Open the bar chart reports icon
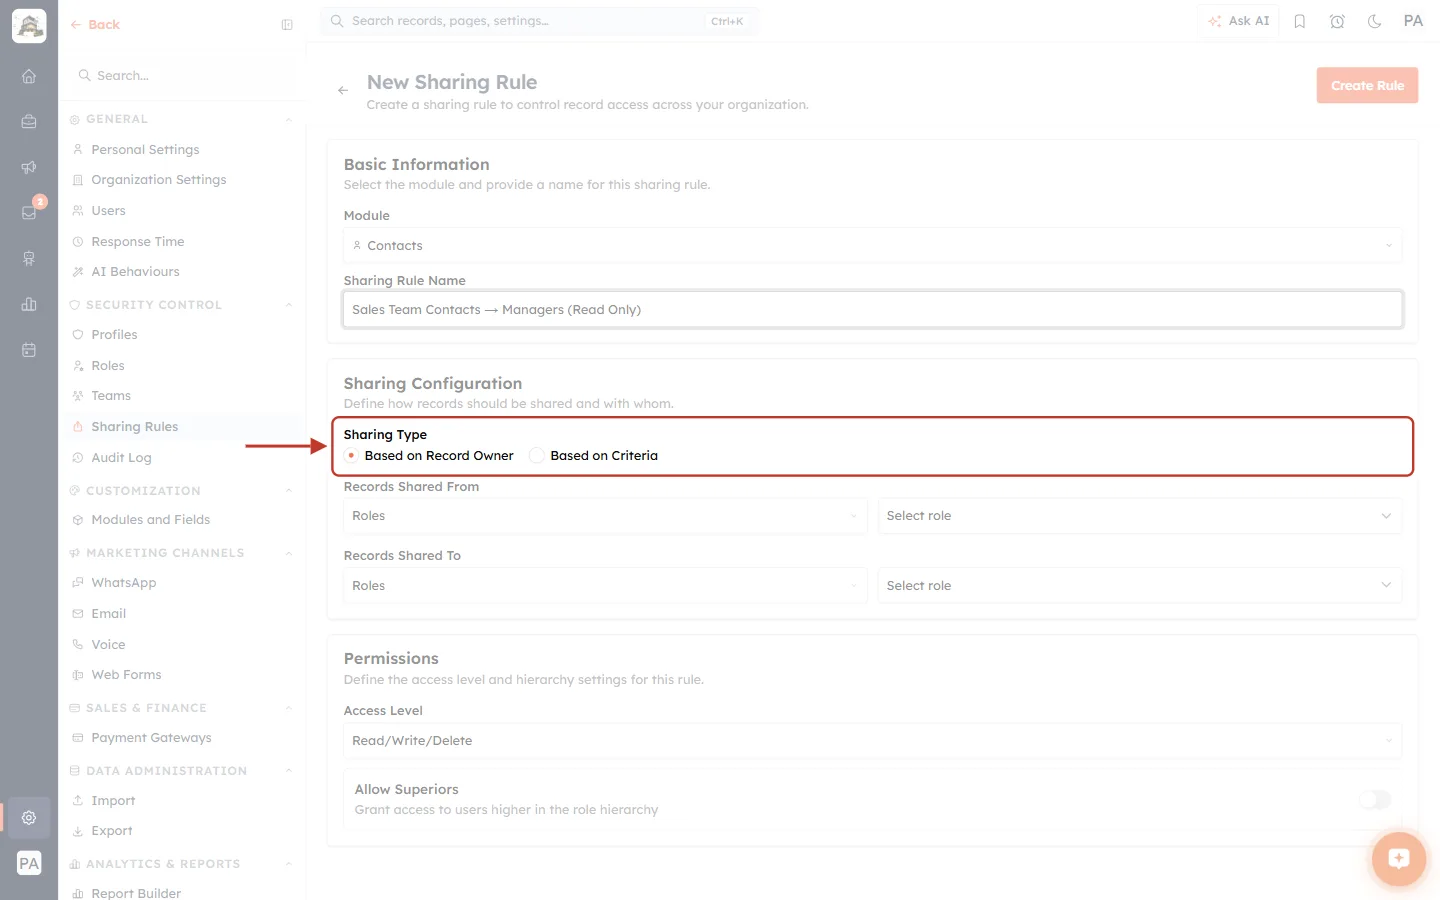1440x900 pixels. click(29, 304)
